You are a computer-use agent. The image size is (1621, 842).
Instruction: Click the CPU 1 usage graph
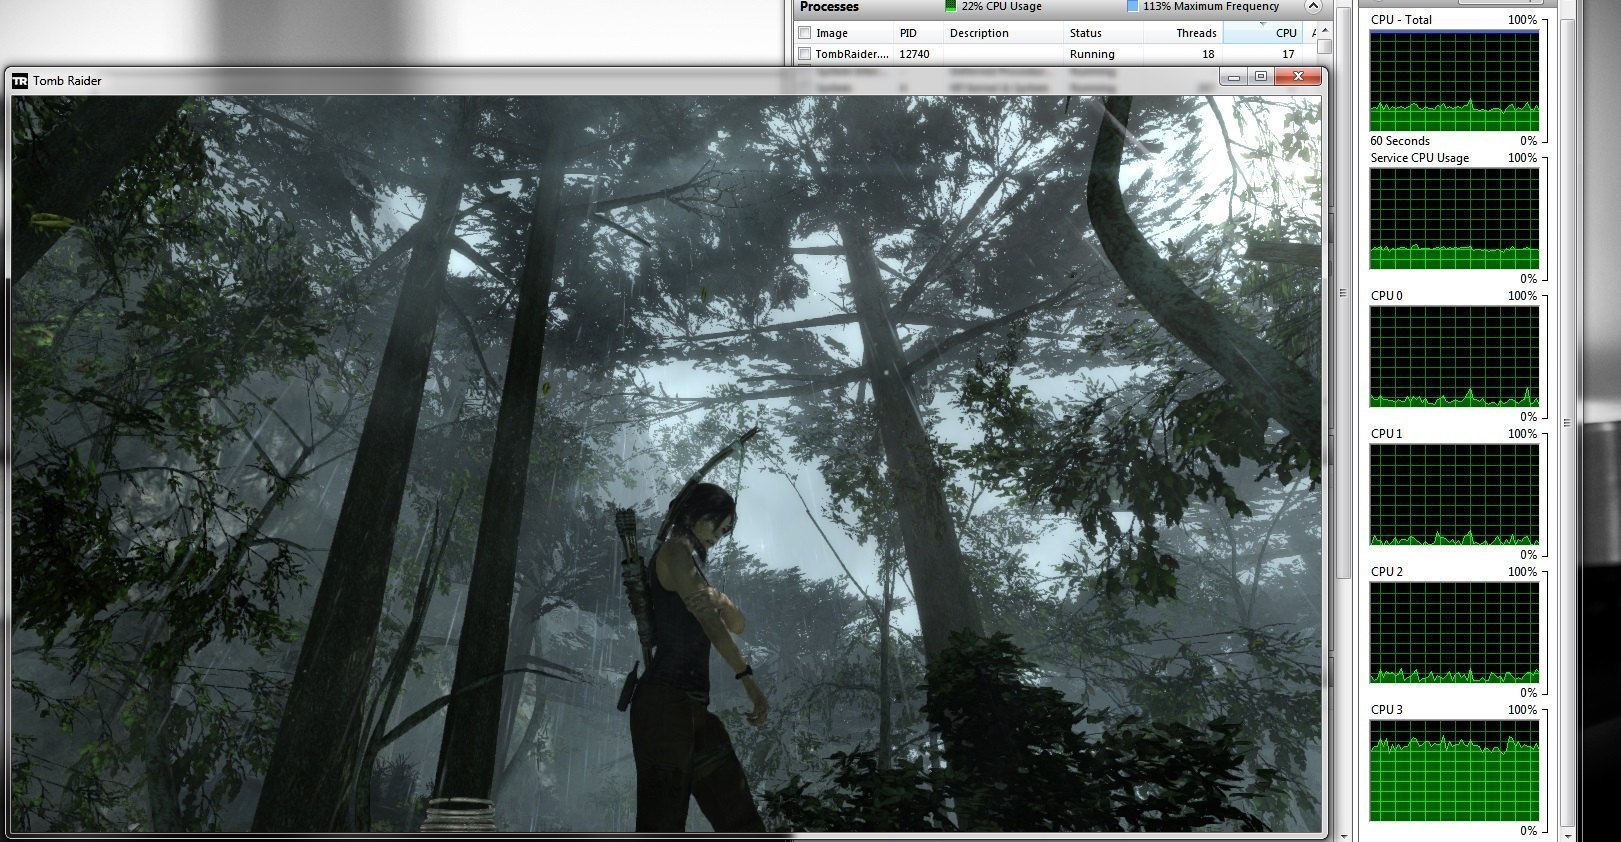coord(1454,495)
